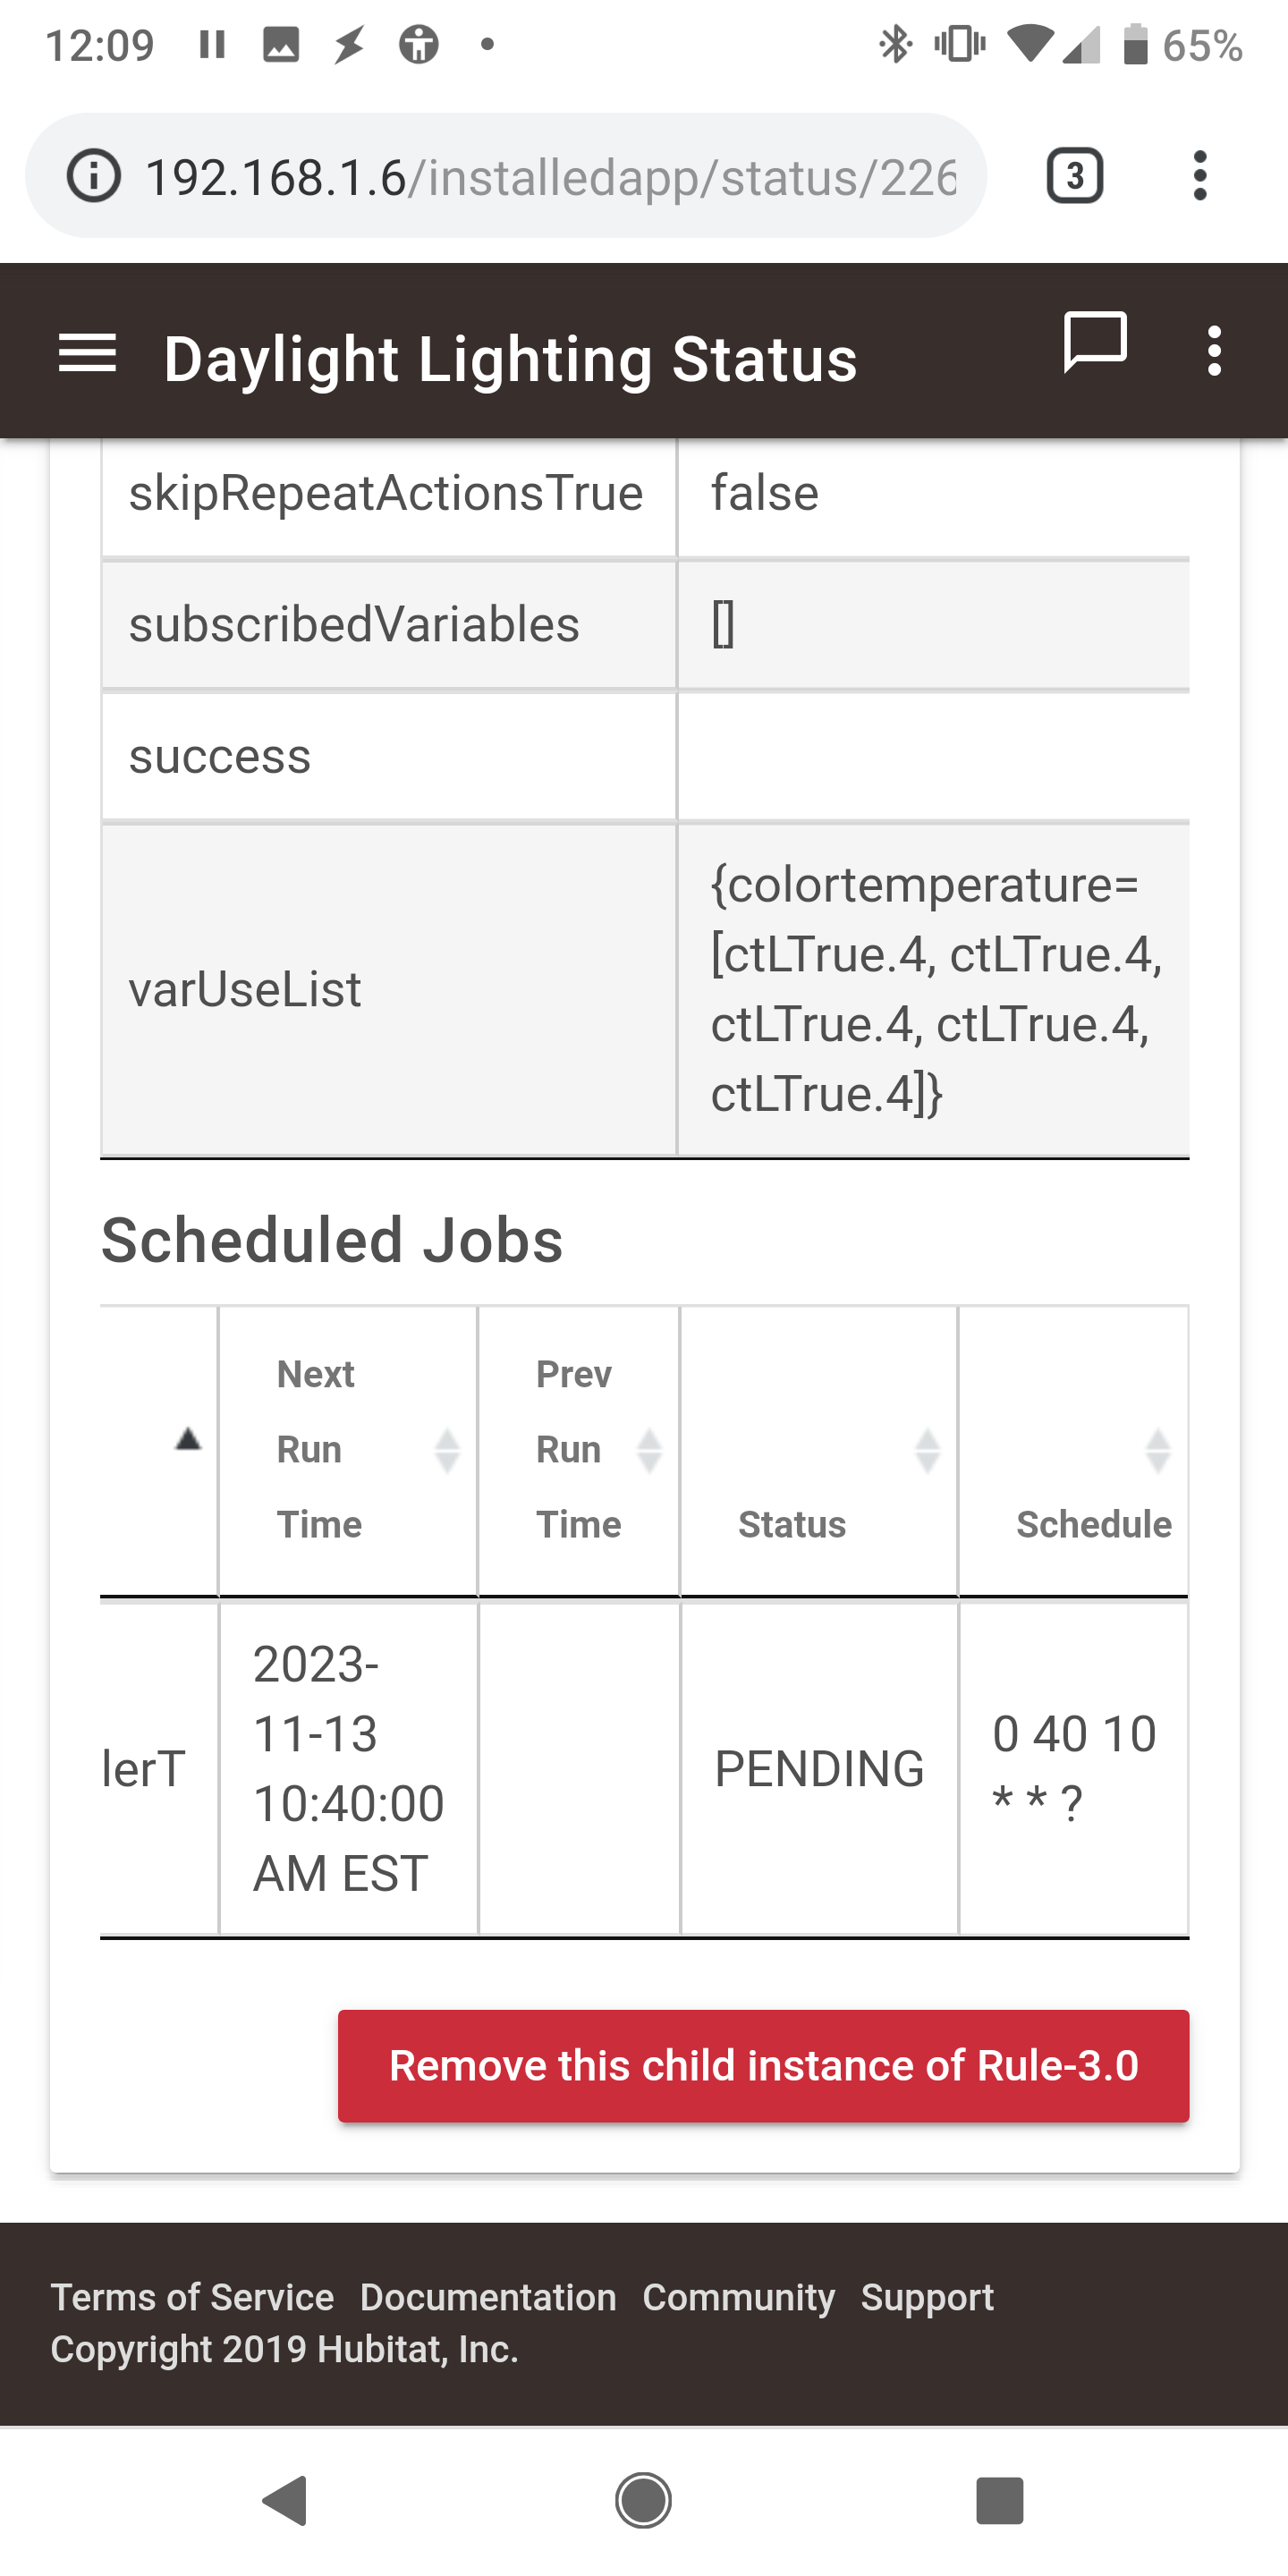The height and width of the screenshot is (2576, 1288).
Task: Open the chat message icon in header
Action: [x=1095, y=342]
